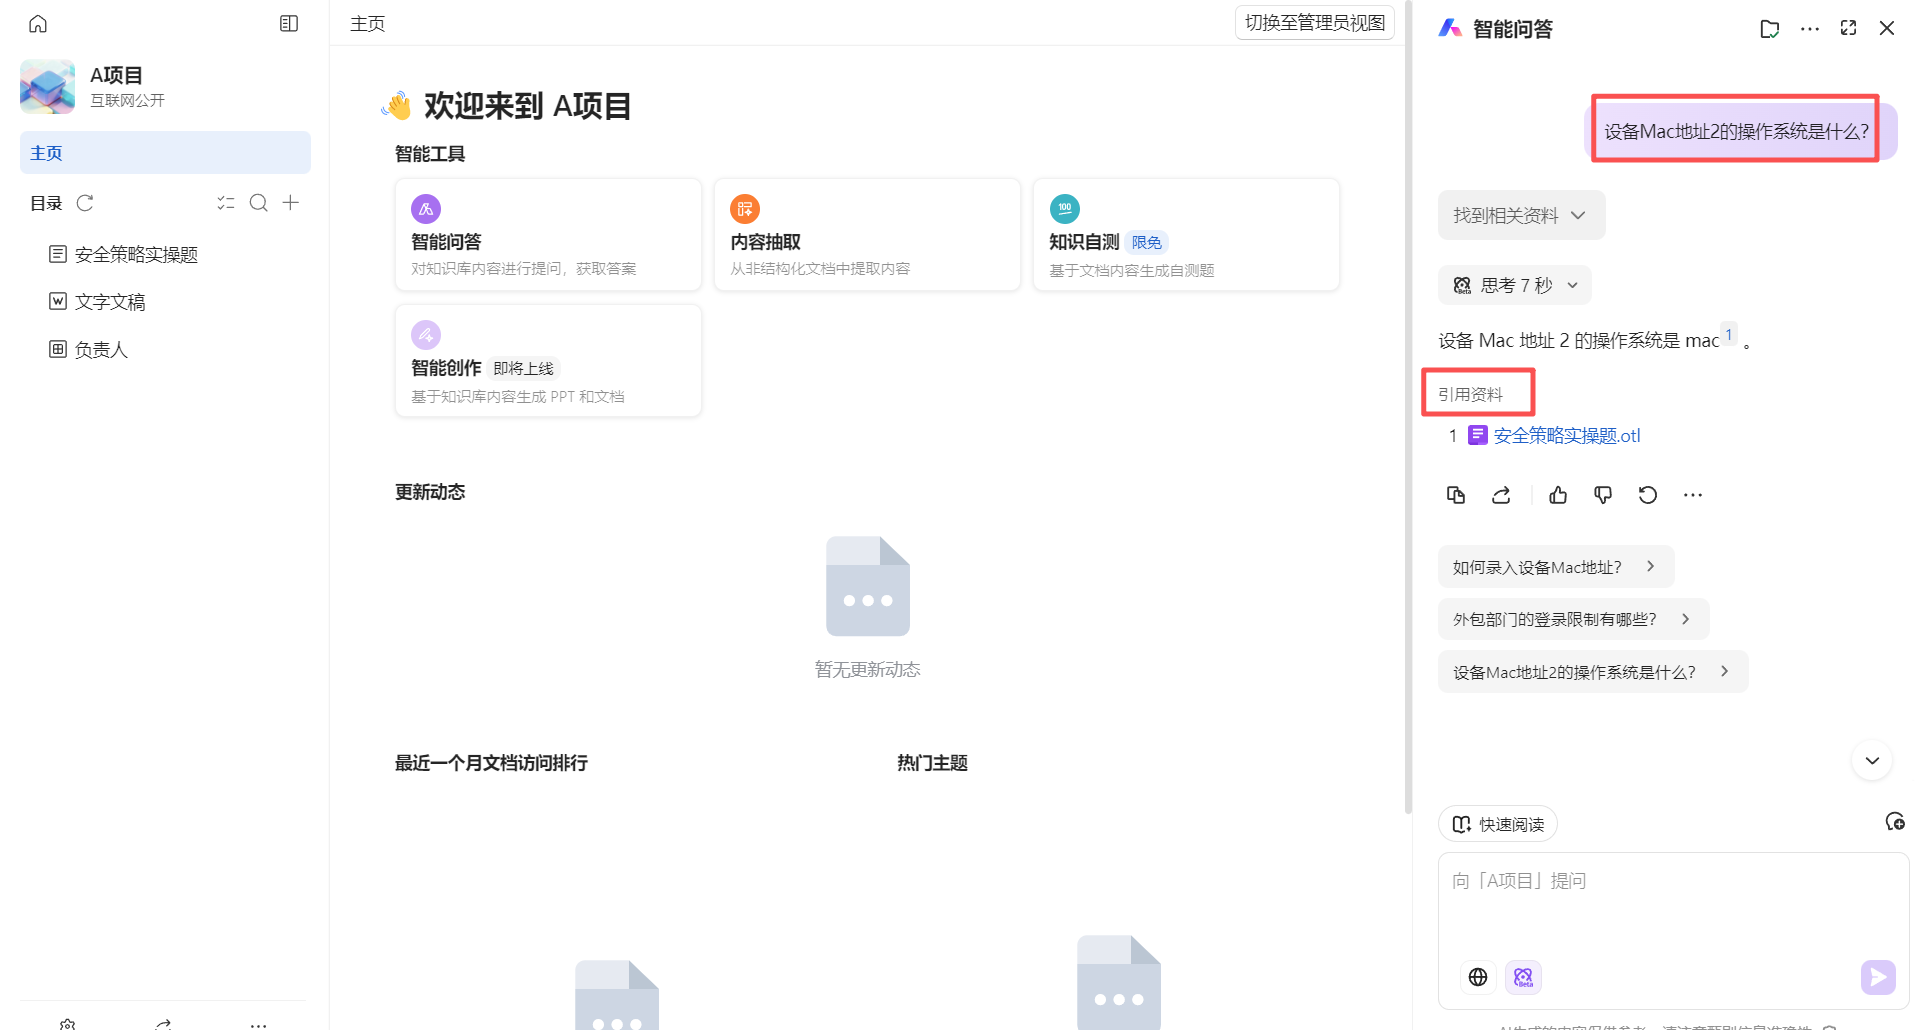This screenshot has height=1030, width=1920.
Task: Click the share arrow at sidebar bottom
Action: [163, 1024]
